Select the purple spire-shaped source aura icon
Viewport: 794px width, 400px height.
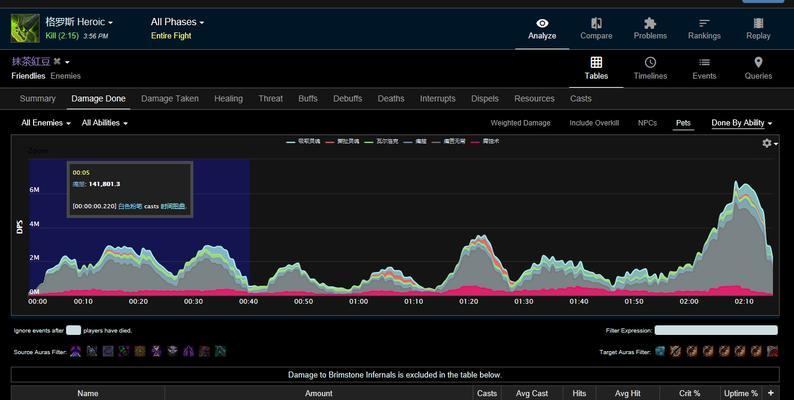(x=188, y=351)
